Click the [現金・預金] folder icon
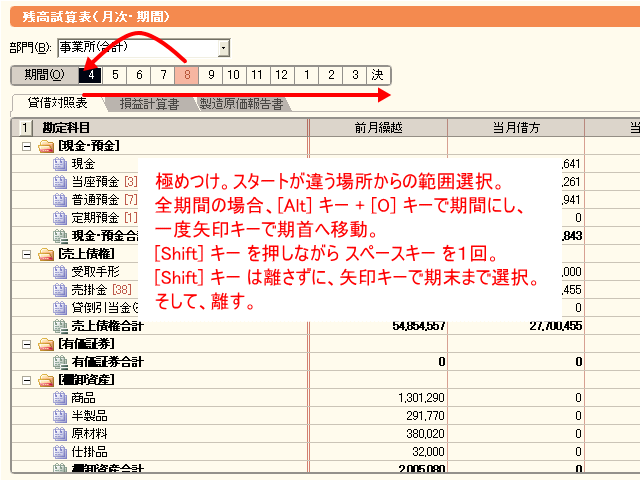 tap(45, 146)
